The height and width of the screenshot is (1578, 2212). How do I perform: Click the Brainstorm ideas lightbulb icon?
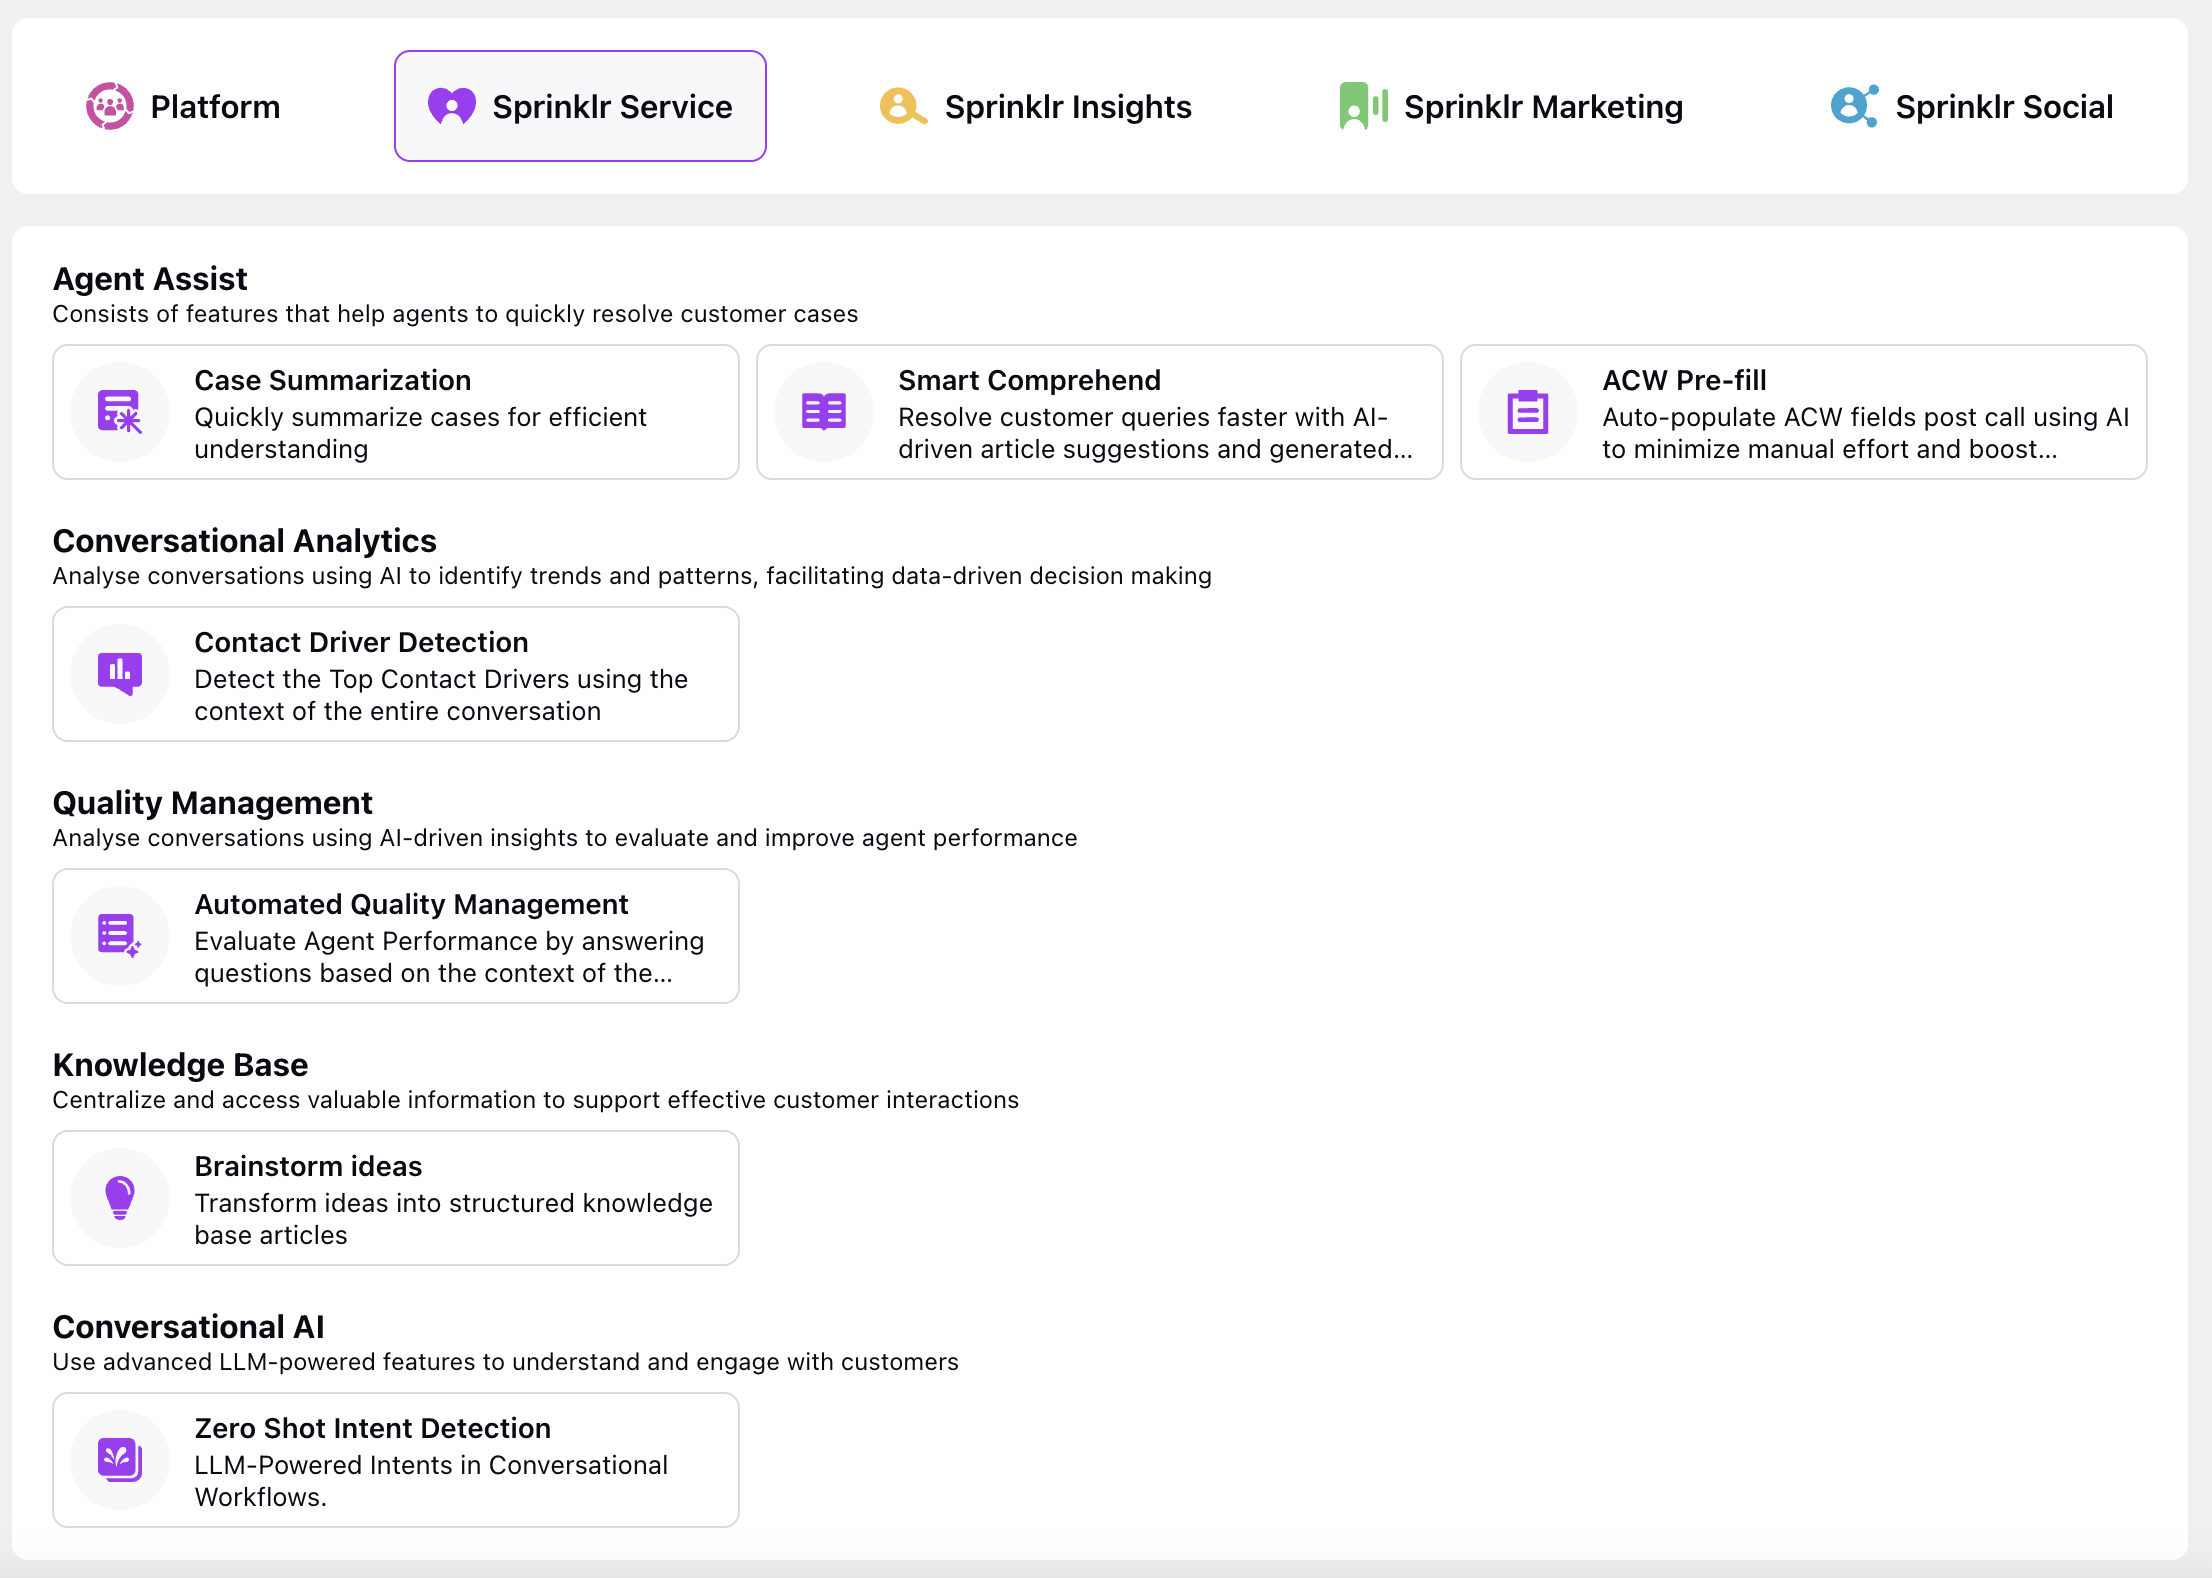click(x=120, y=1198)
